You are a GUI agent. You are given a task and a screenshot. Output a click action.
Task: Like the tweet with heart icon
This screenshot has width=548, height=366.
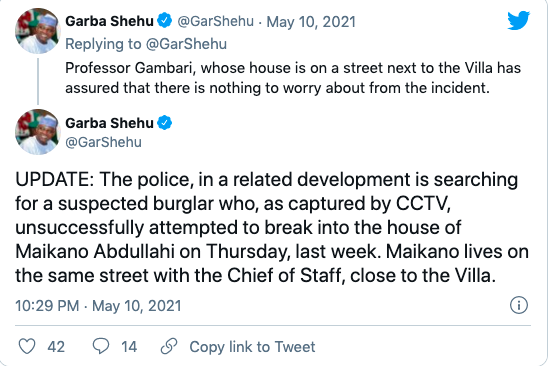coord(27,346)
